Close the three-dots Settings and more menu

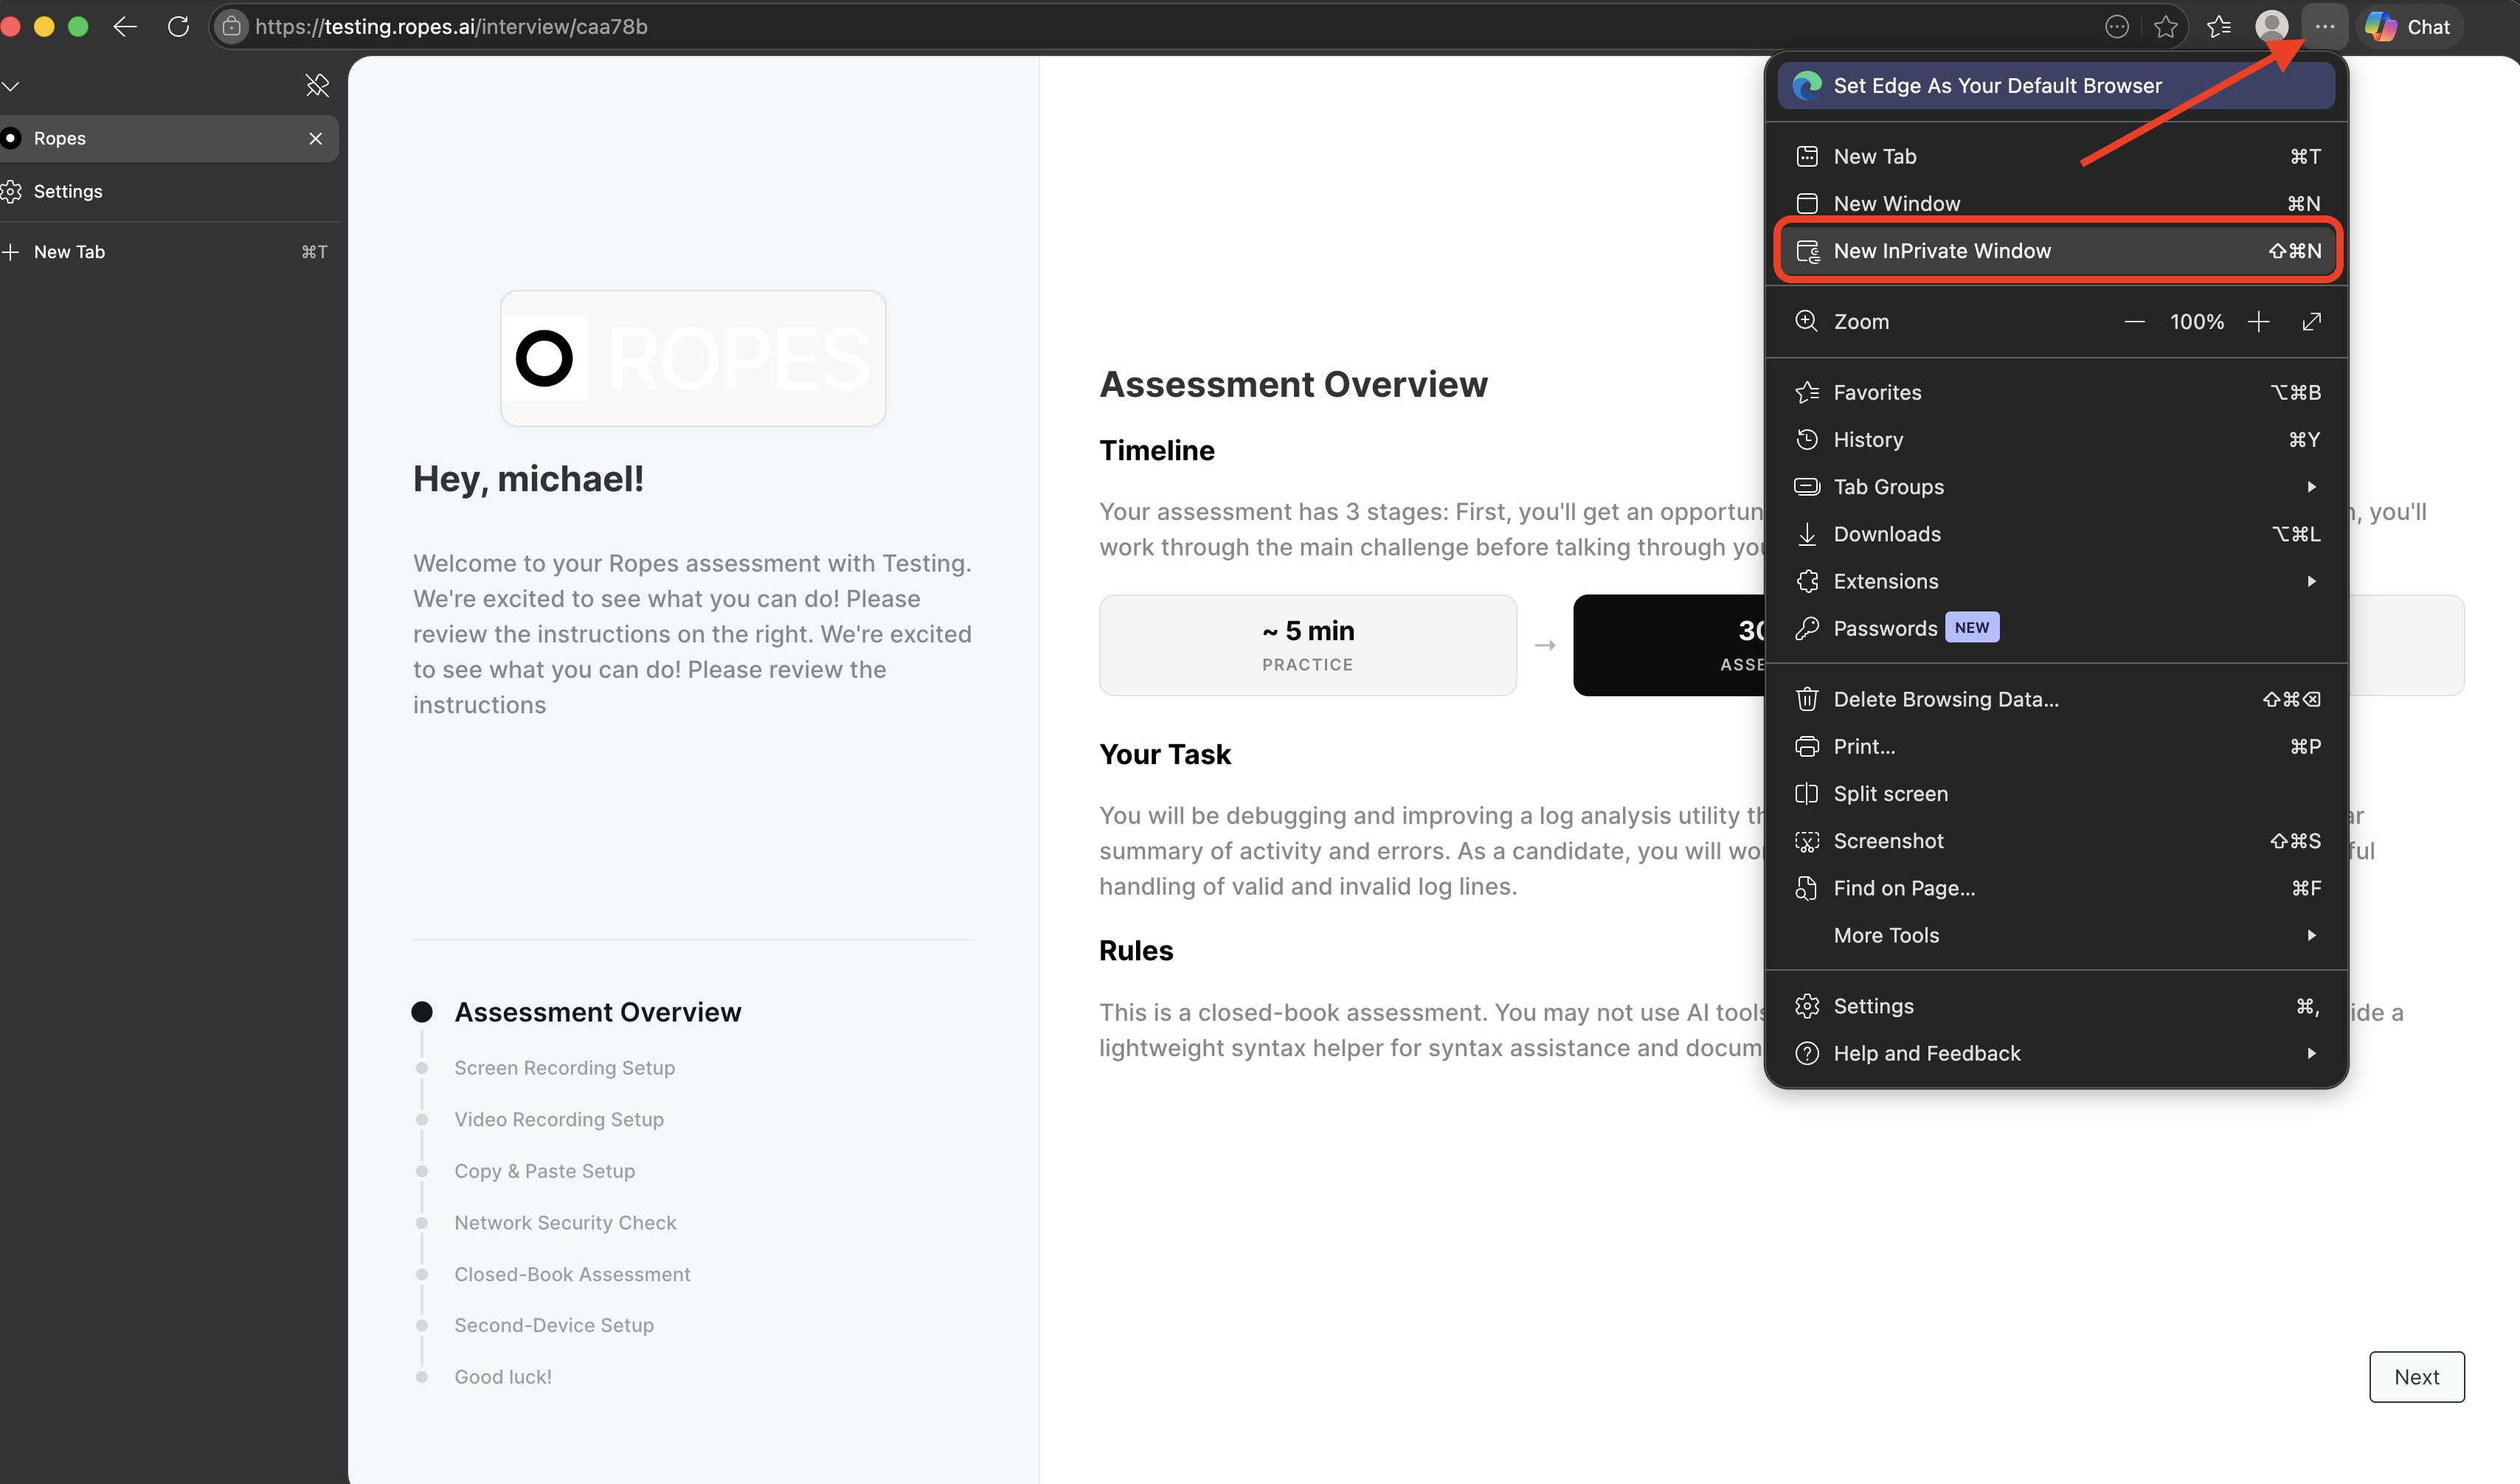[2325, 27]
